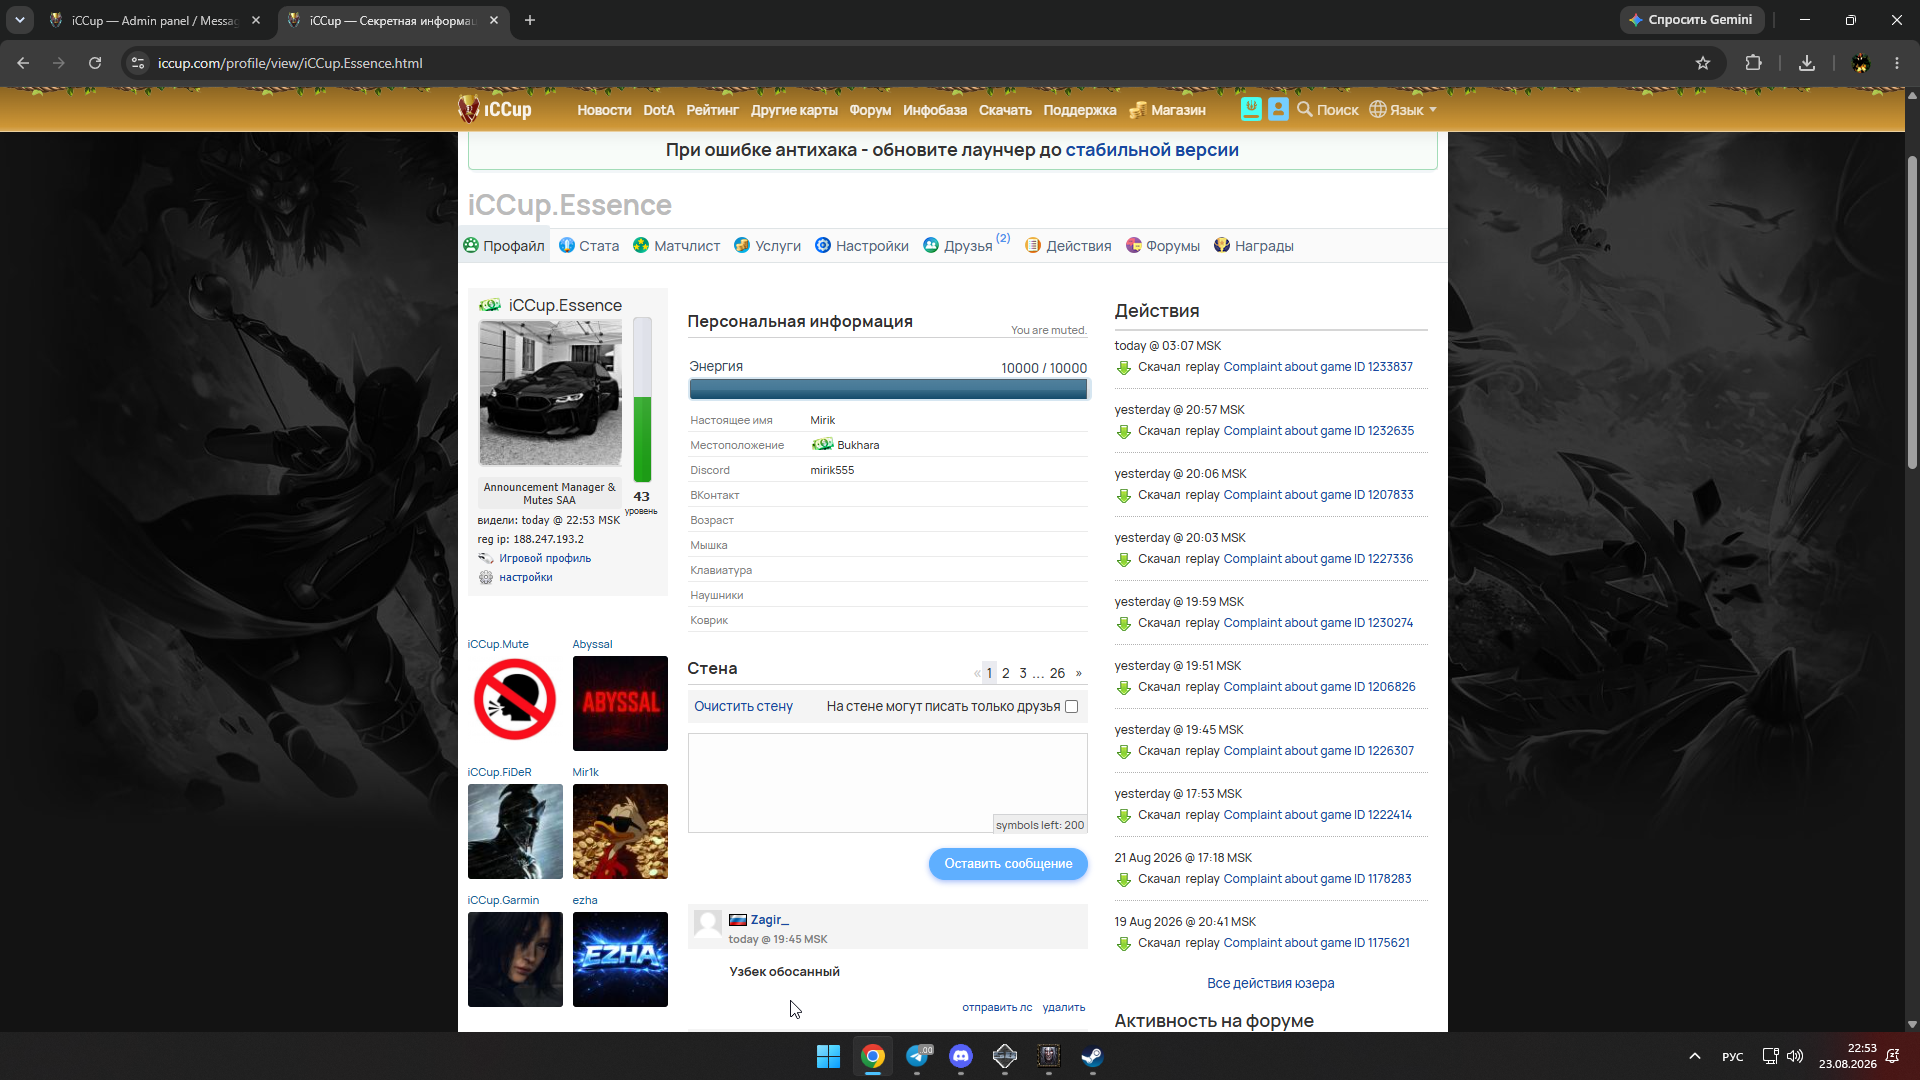The width and height of the screenshot is (1920, 1080).
Task: Click the Оставить сообщение button
Action: pos(1008,864)
